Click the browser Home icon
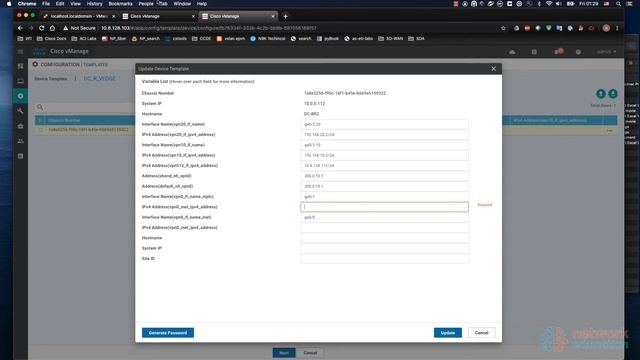Image resolution: width=640 pixels, height=360 pixels. (x=52, y=28)
